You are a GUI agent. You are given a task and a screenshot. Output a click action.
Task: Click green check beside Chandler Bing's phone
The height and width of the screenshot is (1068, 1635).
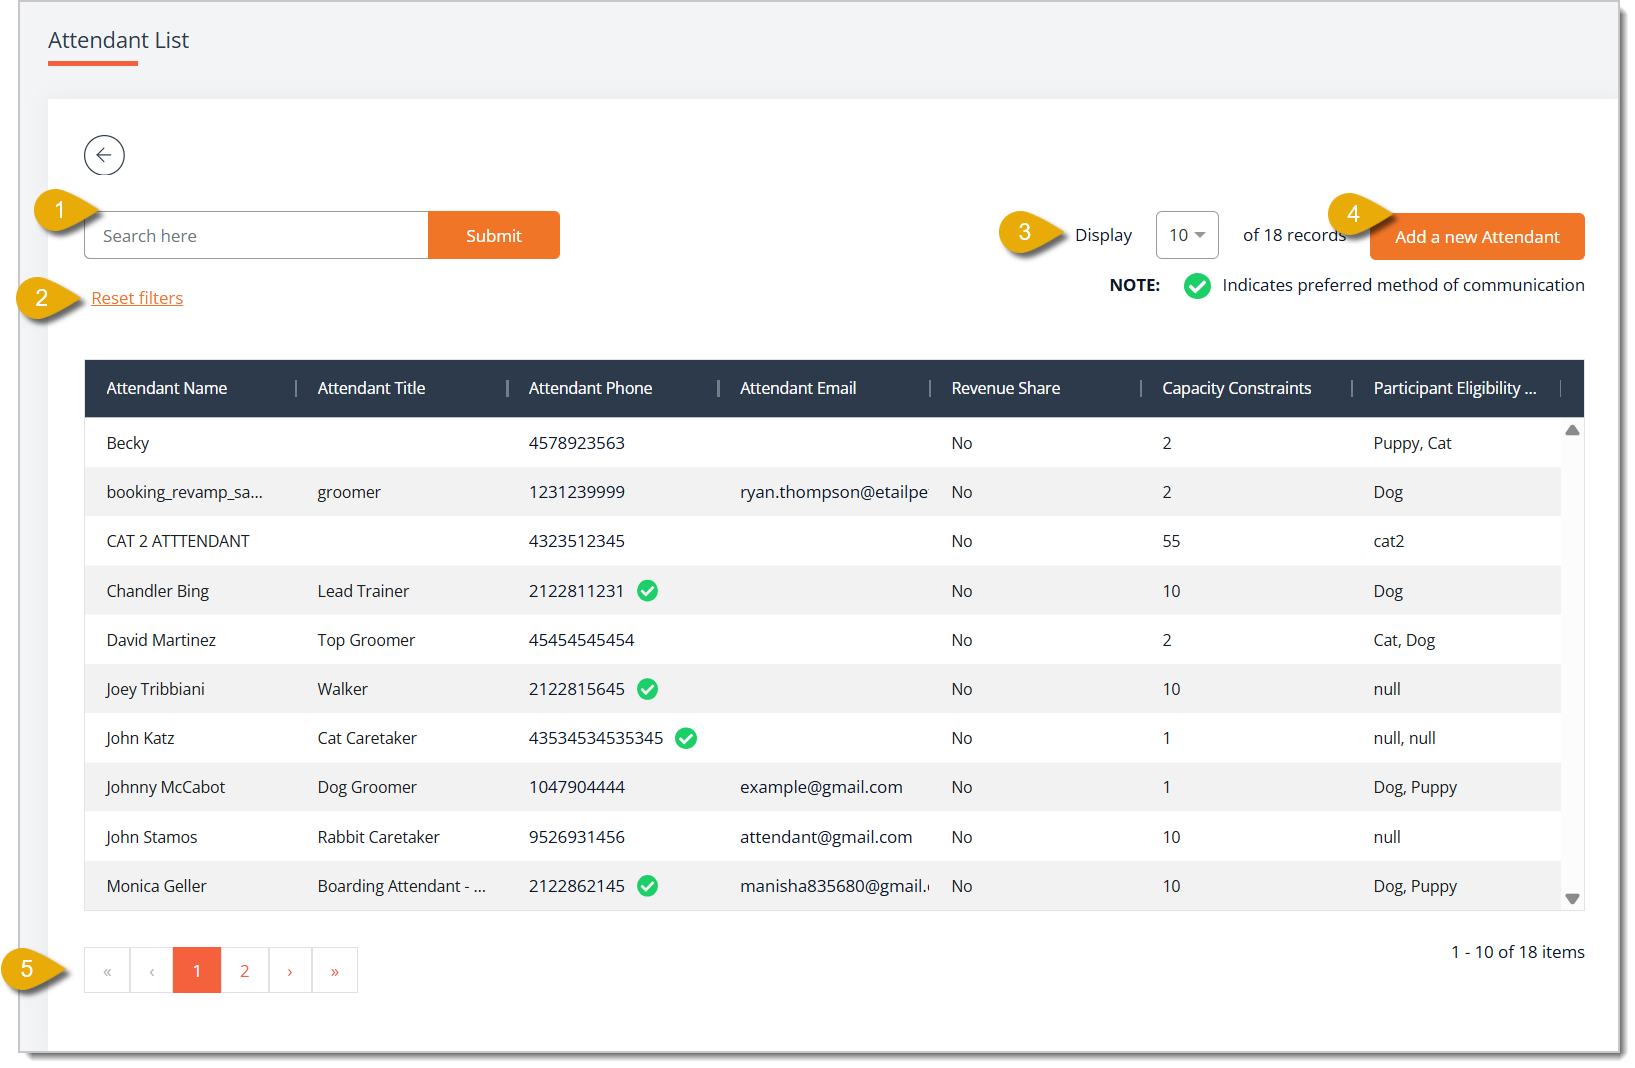coord(648,591)
